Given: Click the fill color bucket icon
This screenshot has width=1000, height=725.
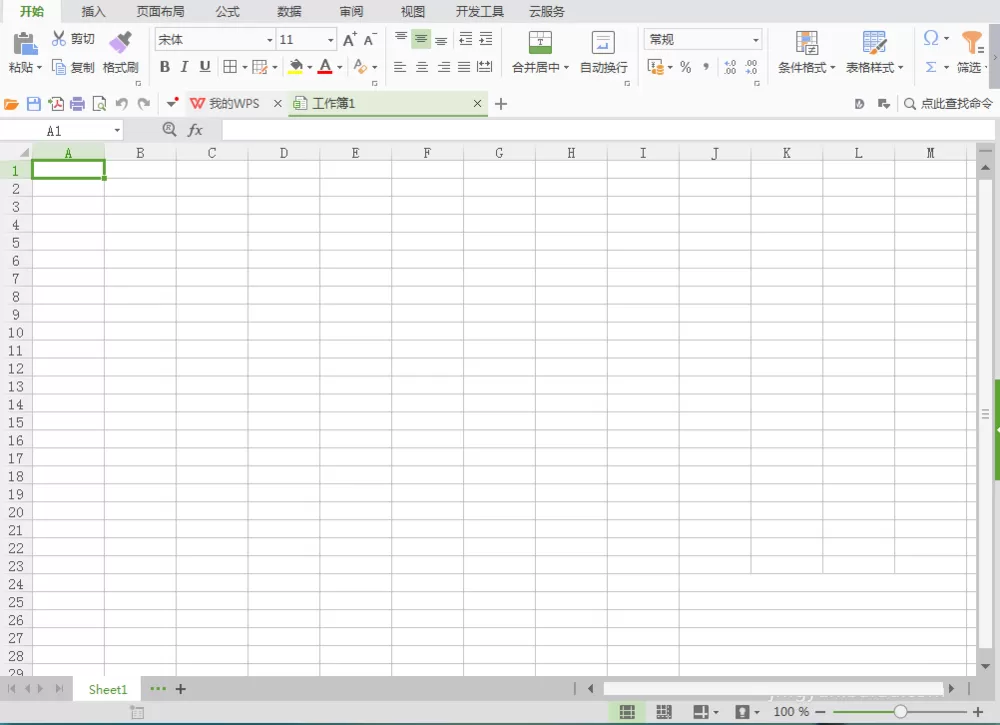Looking at the screenshot, I should (295, 66).
